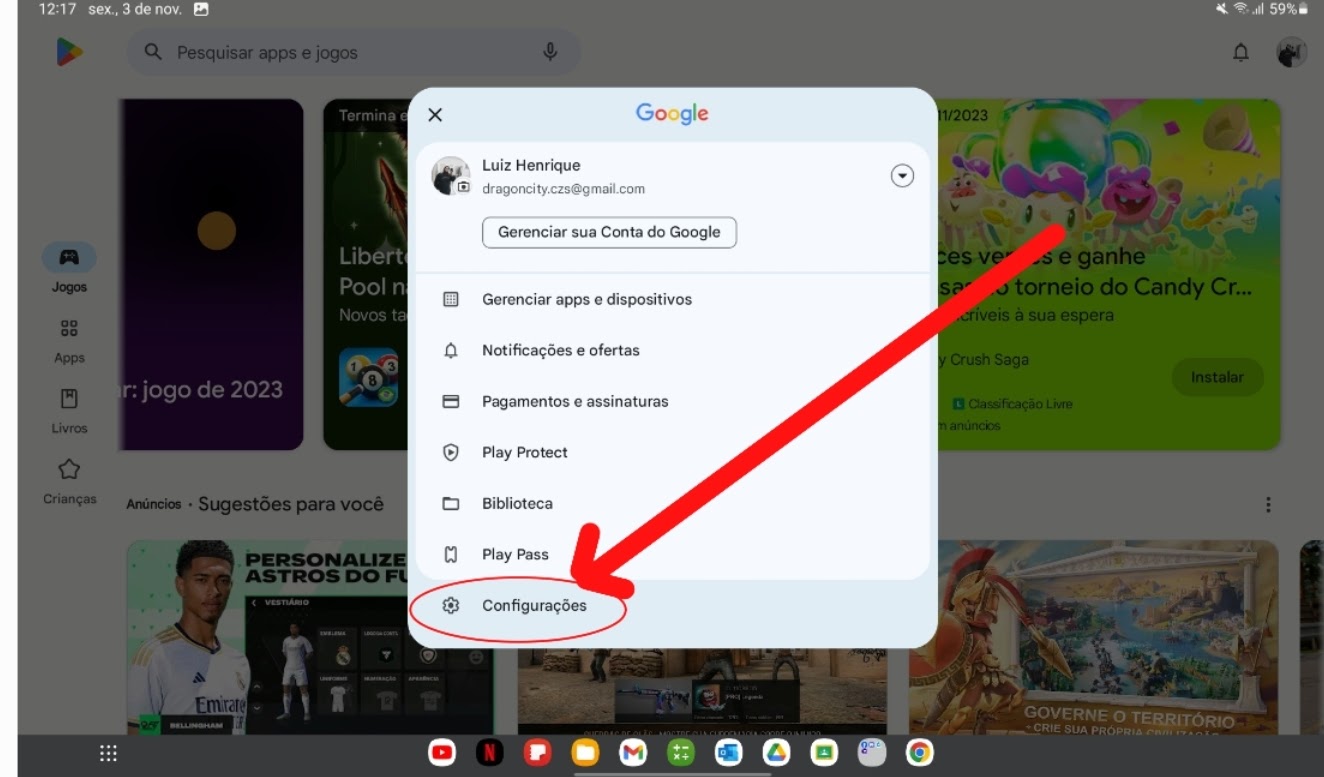Click the Sugestões para você heading

pos(291,504)
